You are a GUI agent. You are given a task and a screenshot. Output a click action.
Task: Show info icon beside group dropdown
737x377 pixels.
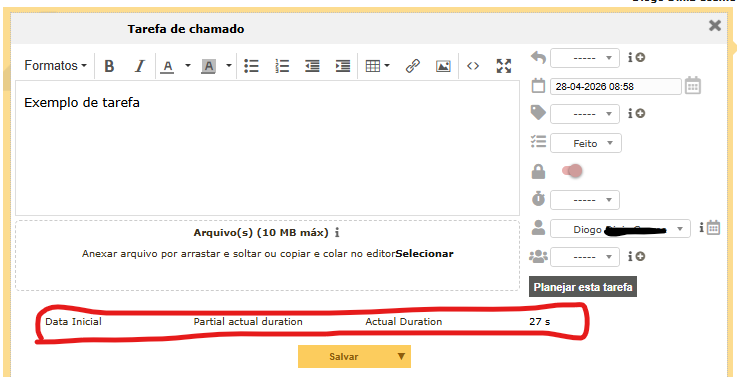pos(630,257)
